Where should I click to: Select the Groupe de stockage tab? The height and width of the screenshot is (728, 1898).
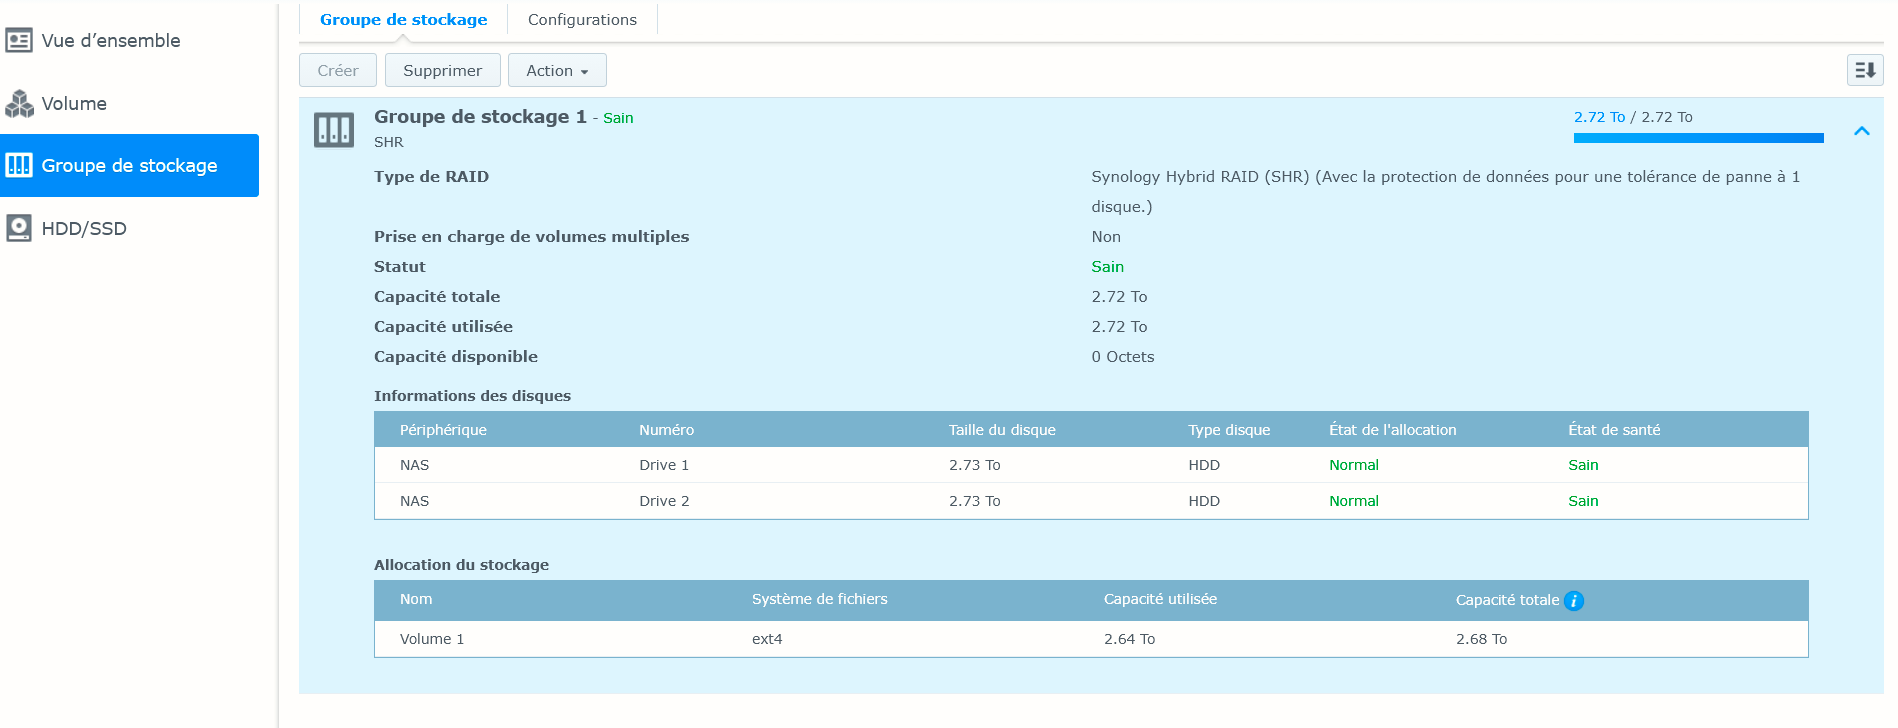pyautogui.click(x=403, y=20)
